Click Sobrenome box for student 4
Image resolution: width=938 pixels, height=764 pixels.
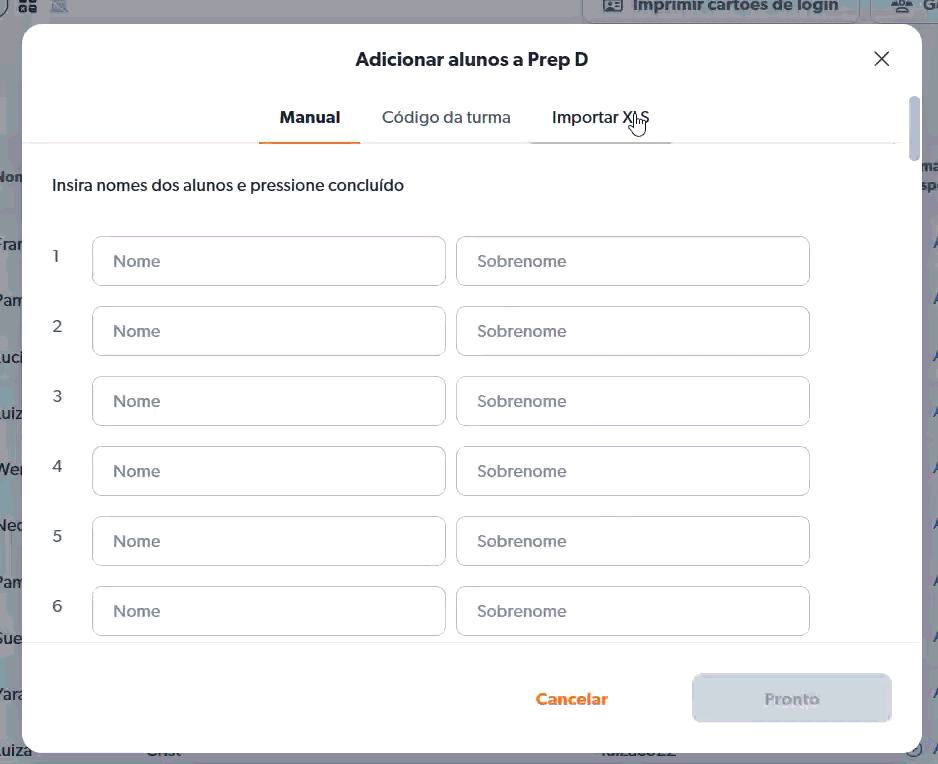tap(632, 471)
